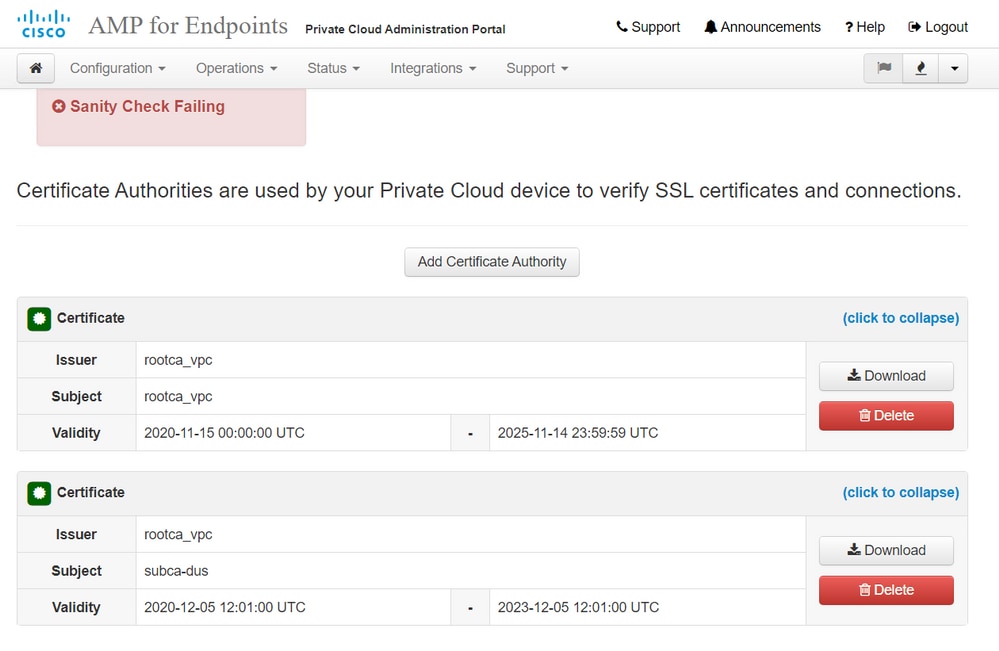Click Add Certificate Authority button
The height and width of the screenshot is (651, 999).
[492, 262]
